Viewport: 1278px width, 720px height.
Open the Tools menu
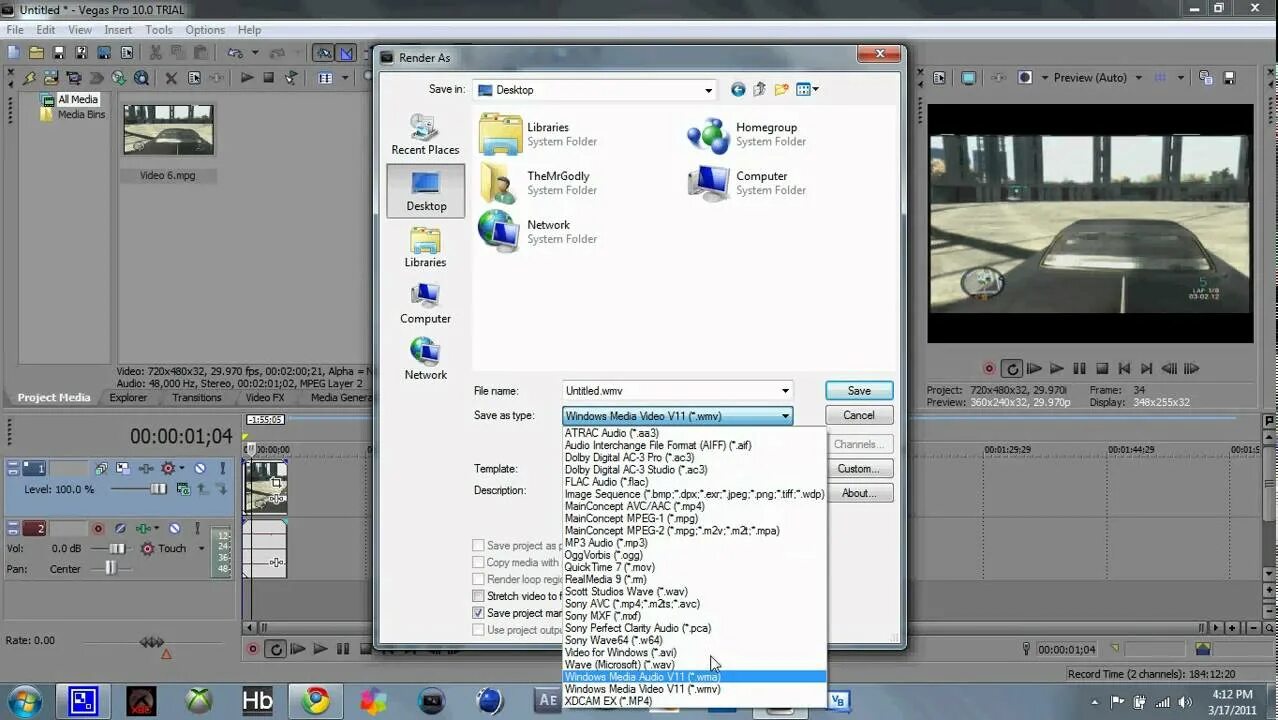(x=159, y=30)
